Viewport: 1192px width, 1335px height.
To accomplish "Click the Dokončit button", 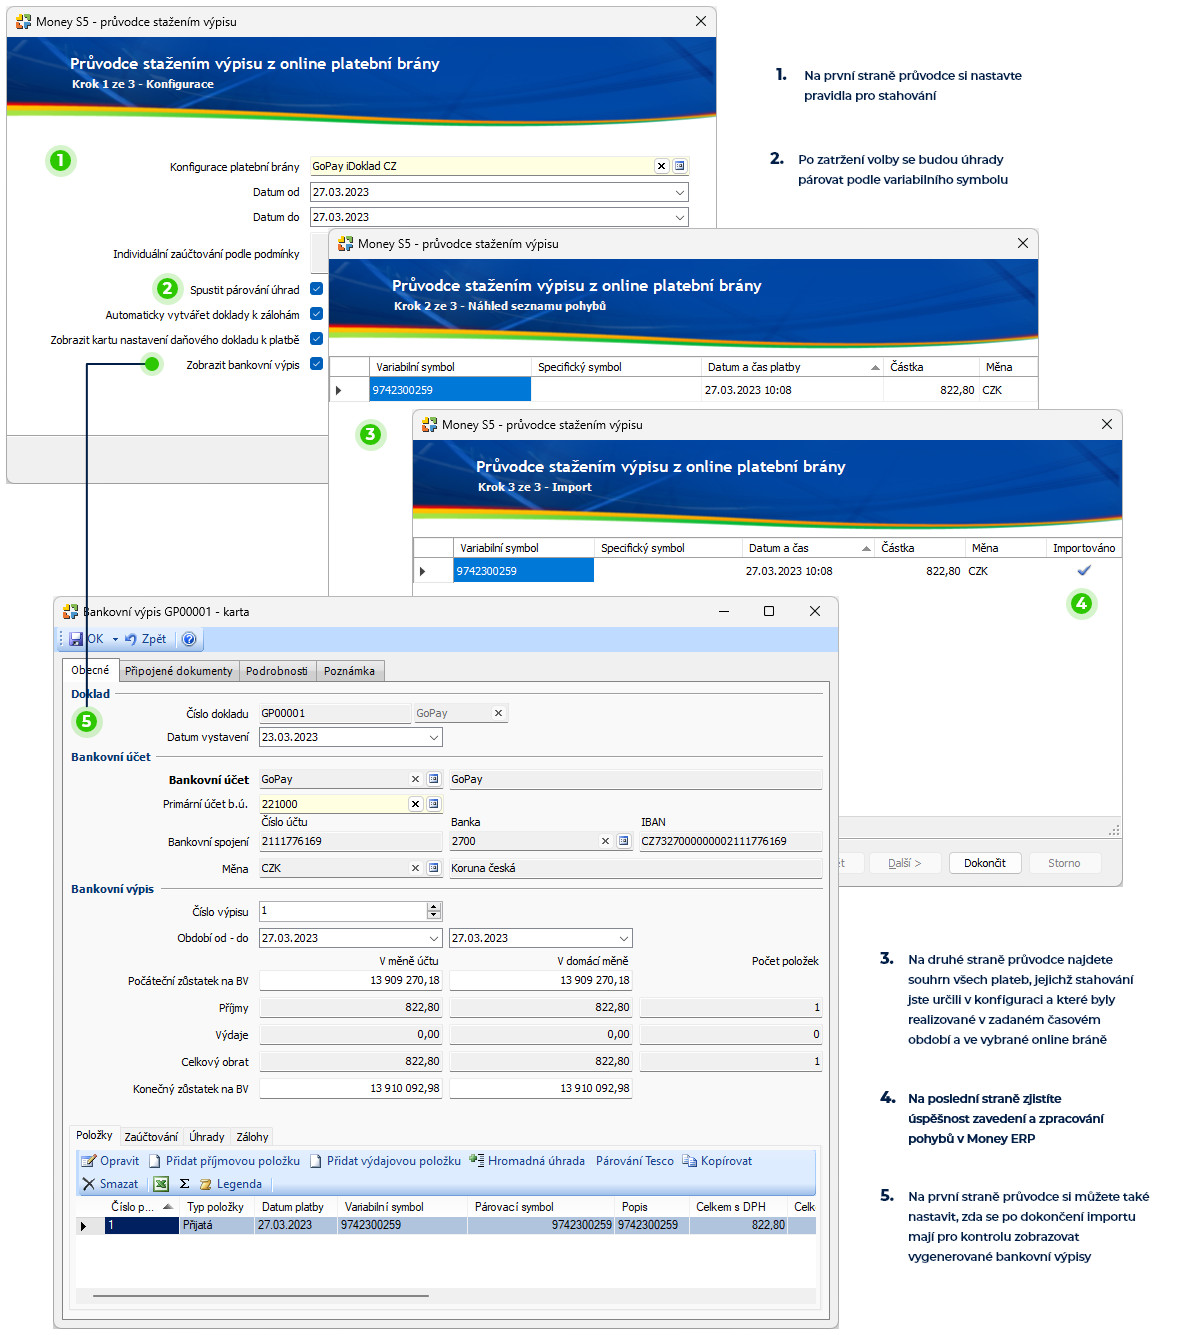I will click(985, 863).
